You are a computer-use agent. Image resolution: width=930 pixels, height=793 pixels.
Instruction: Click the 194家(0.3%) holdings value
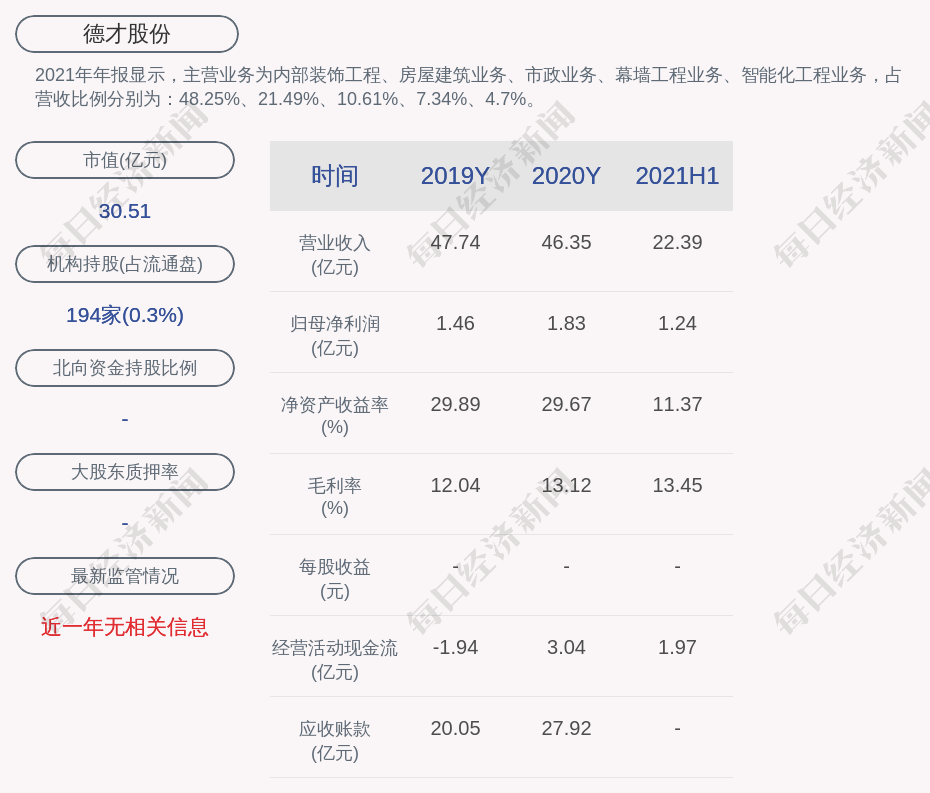tap(125, 315)
